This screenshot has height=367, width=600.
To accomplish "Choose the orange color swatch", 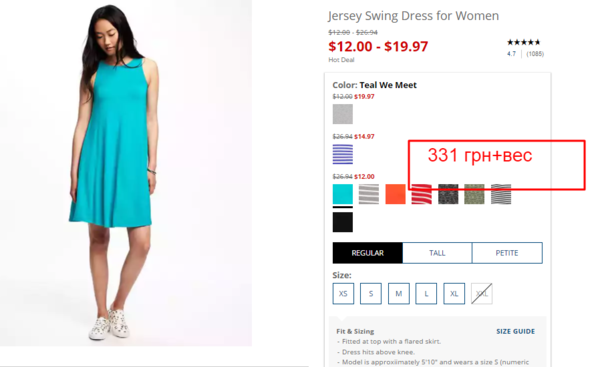I will pyautogui.click(x=395, y=194).
